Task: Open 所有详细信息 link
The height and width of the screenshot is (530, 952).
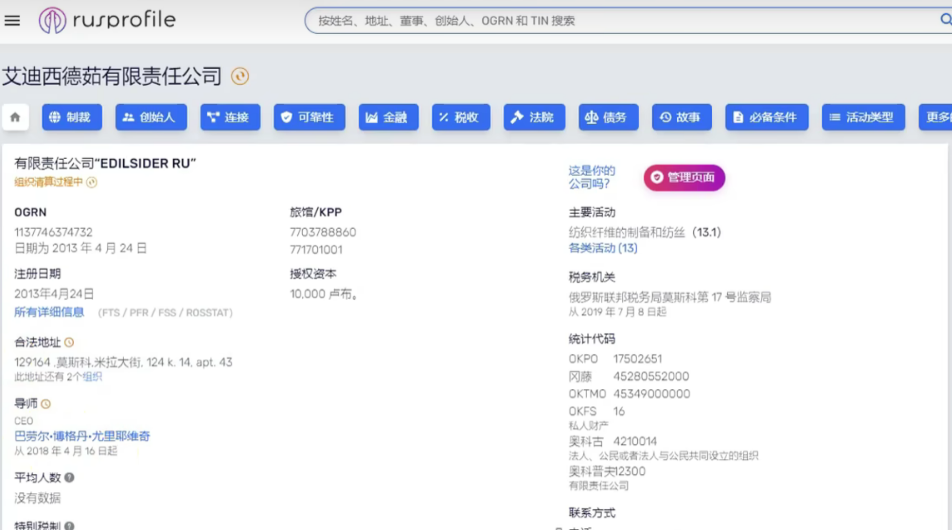Action: pyautogui.click(x=49, y=312)
